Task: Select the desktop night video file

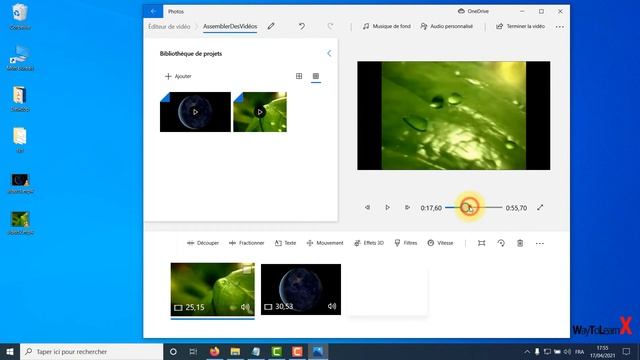Action: [x=20, y=182]
